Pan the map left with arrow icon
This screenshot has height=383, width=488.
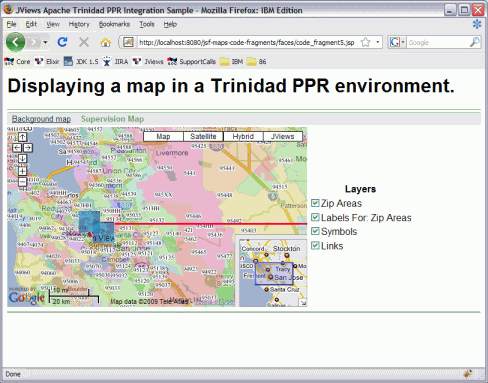tap(17, 148)
